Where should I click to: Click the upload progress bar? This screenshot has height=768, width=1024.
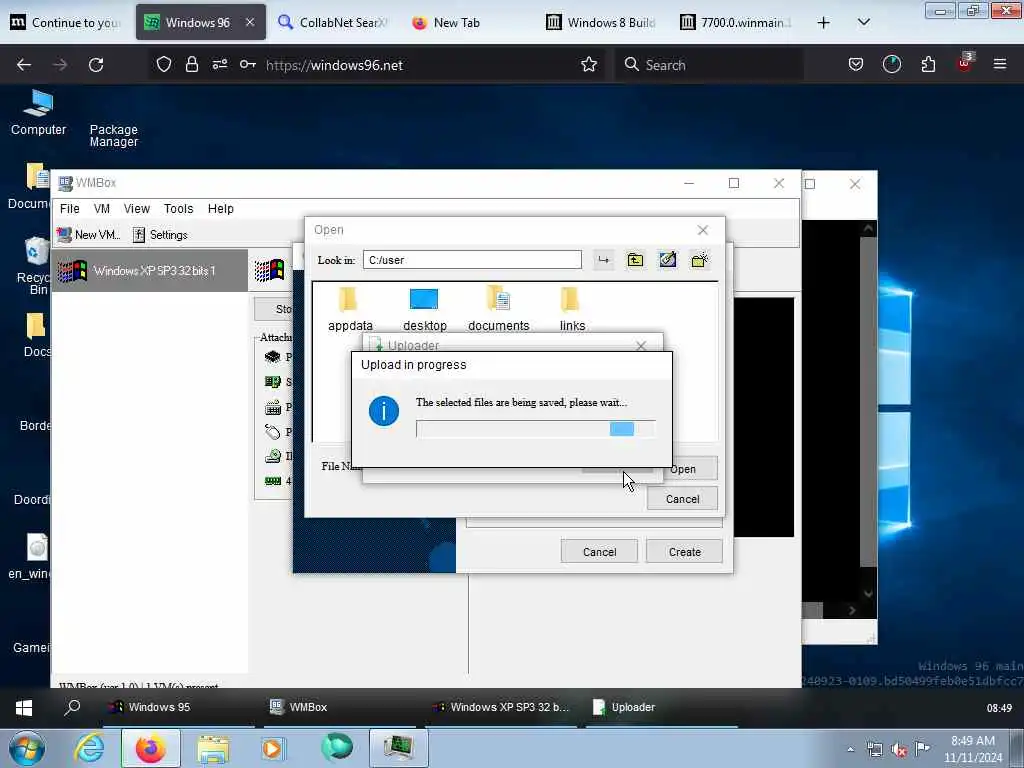coord(536,429)
